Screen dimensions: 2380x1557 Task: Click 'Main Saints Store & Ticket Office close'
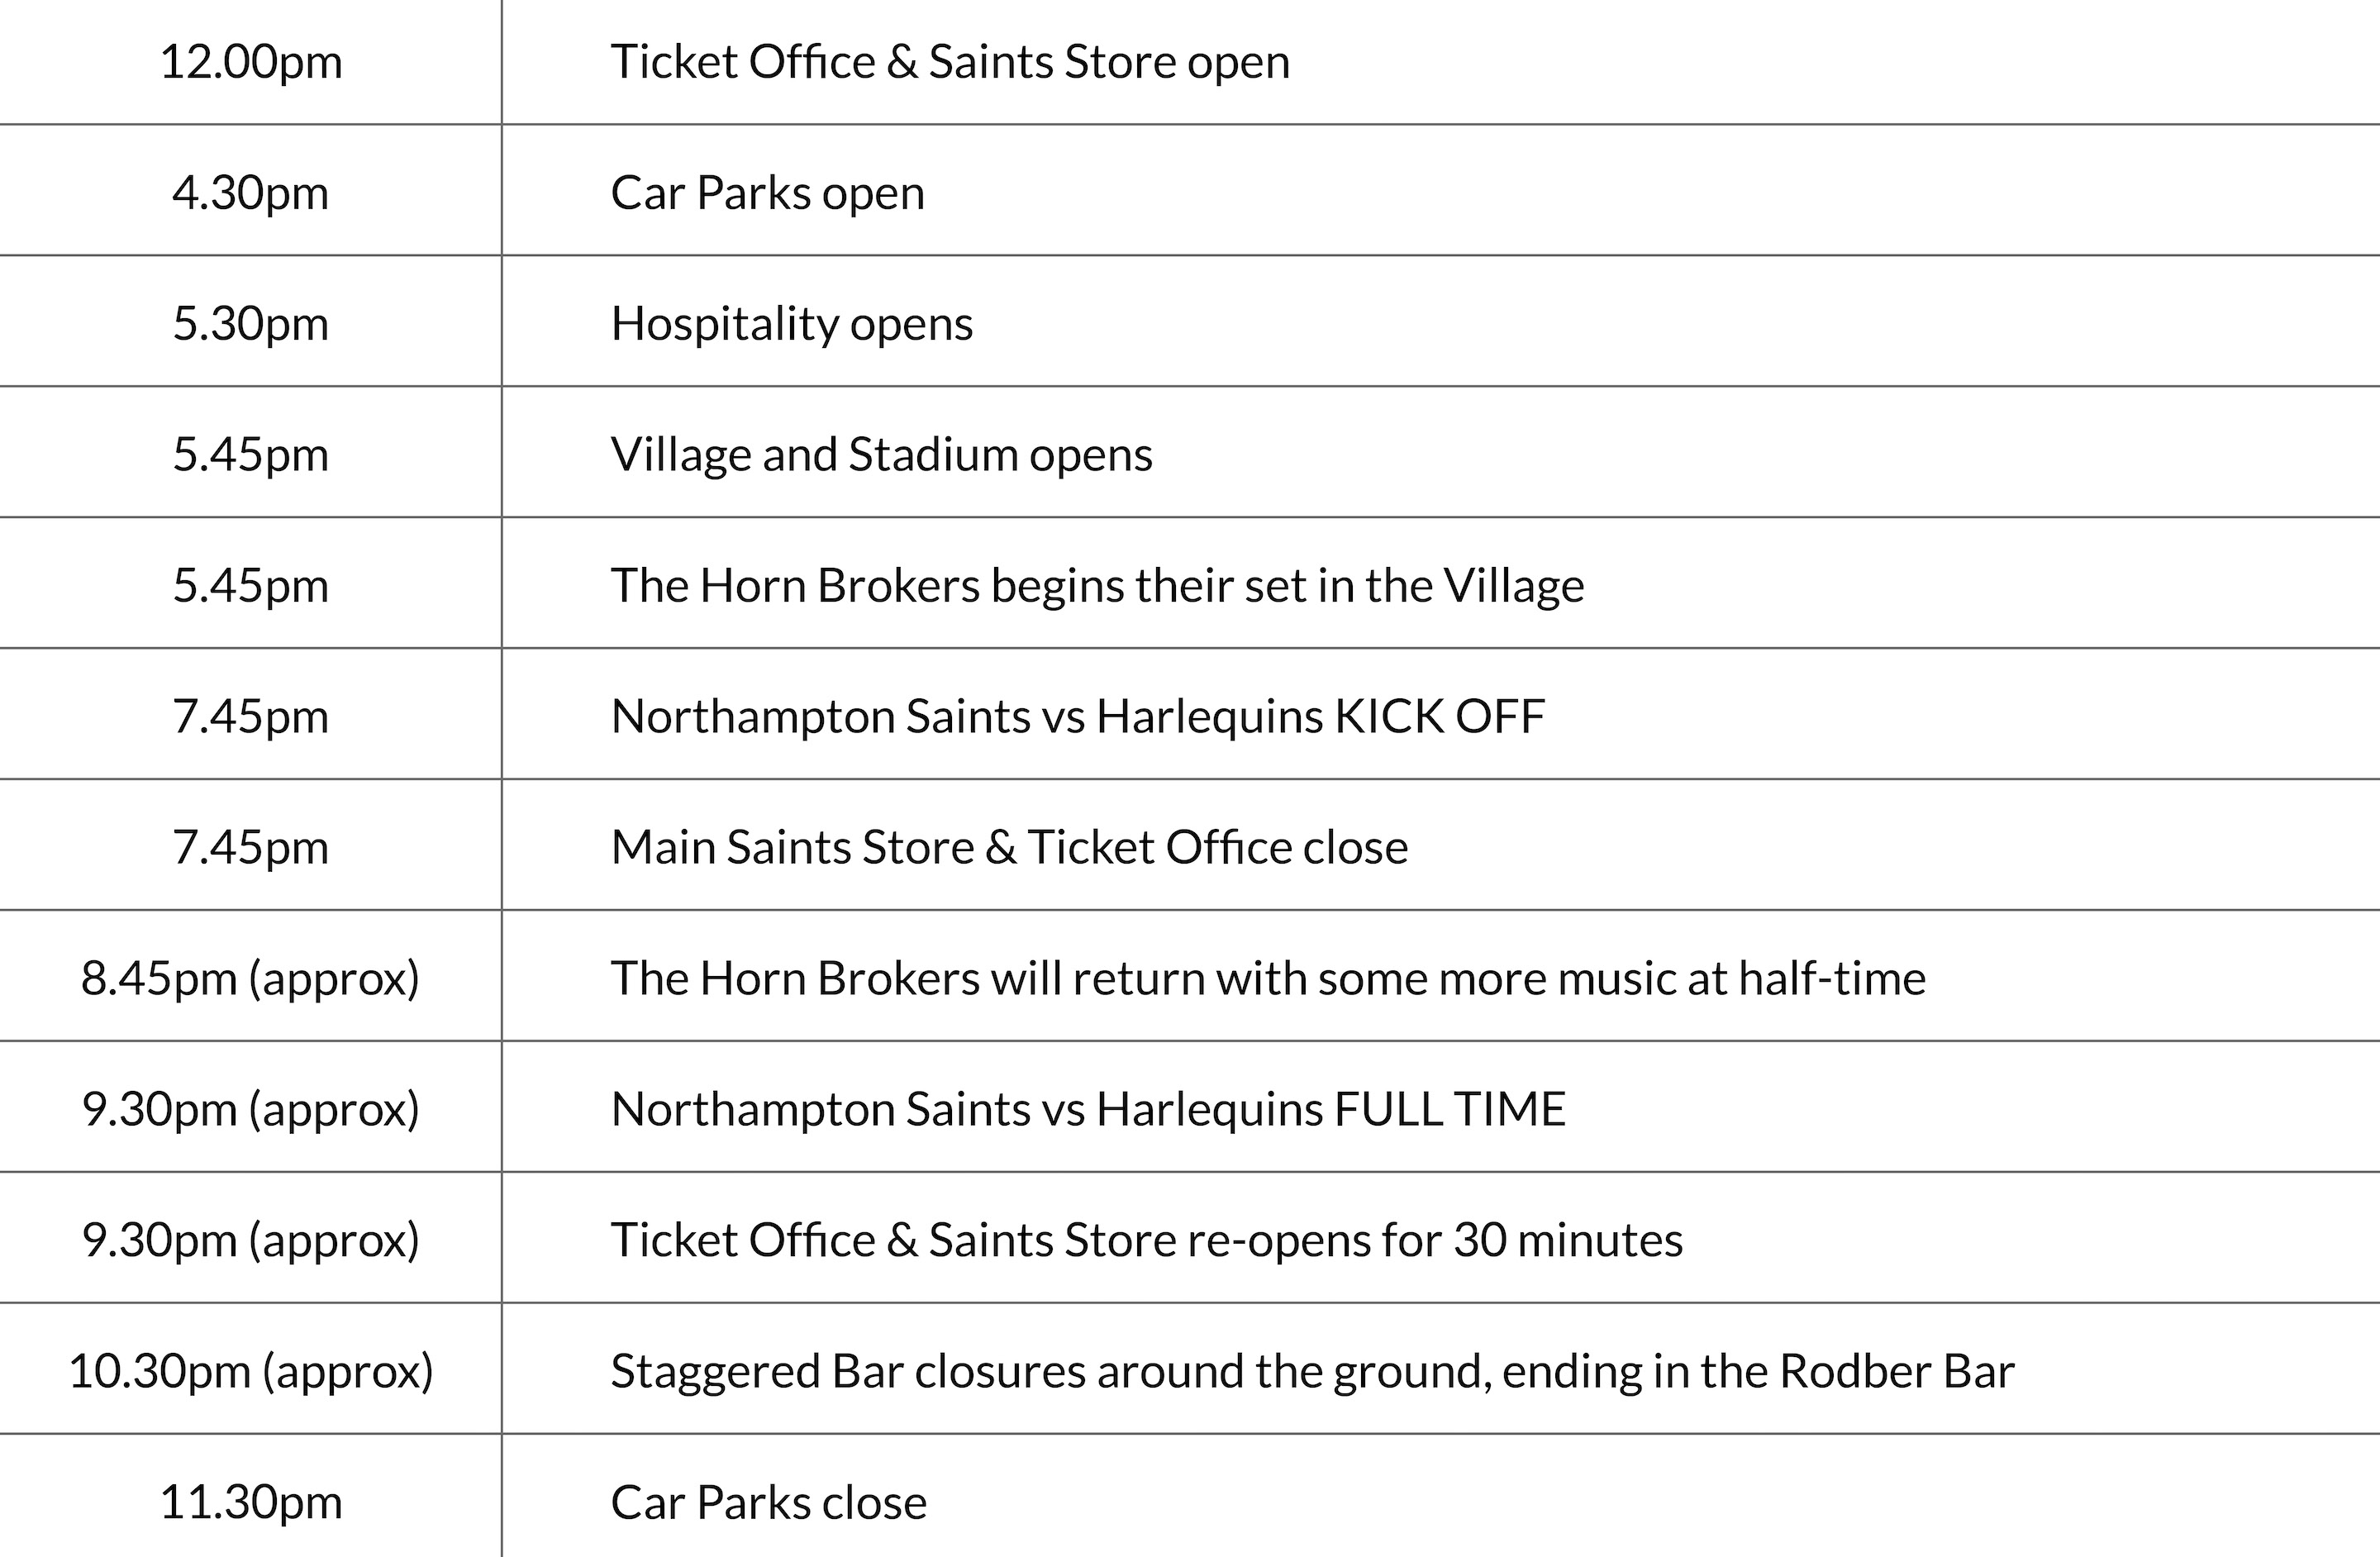click(1008, 848)
